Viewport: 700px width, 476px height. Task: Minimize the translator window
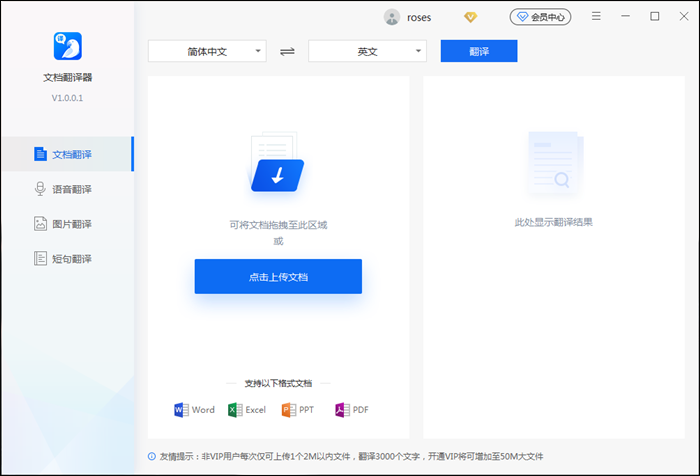coord(625,17)
